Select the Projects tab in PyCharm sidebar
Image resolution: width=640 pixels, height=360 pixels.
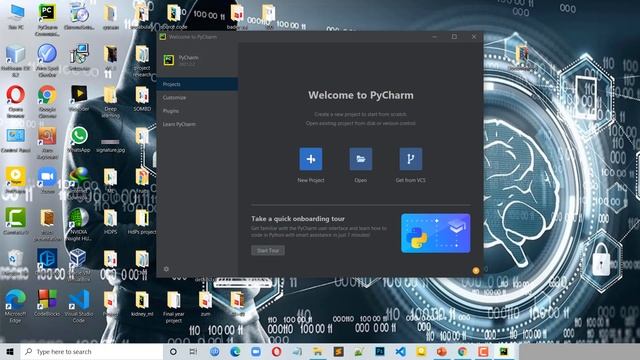tap(197, 84)
